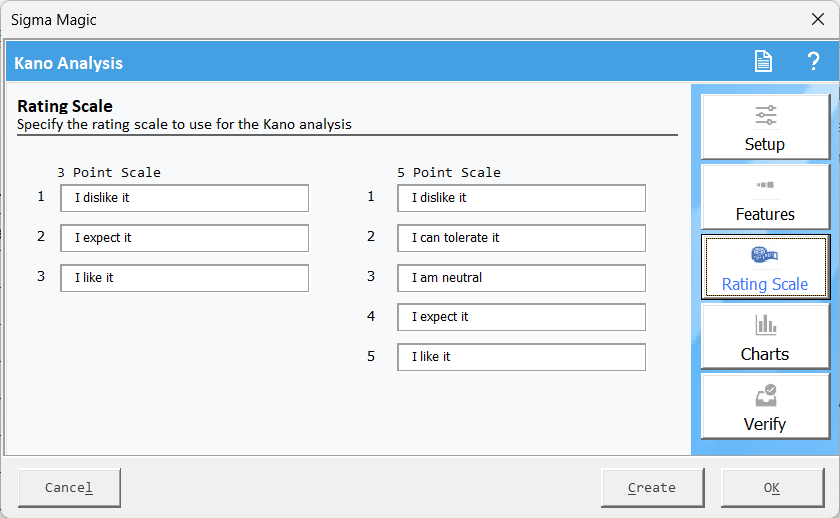
Task: Confirm with the OK button
Action: pos(772,488)
